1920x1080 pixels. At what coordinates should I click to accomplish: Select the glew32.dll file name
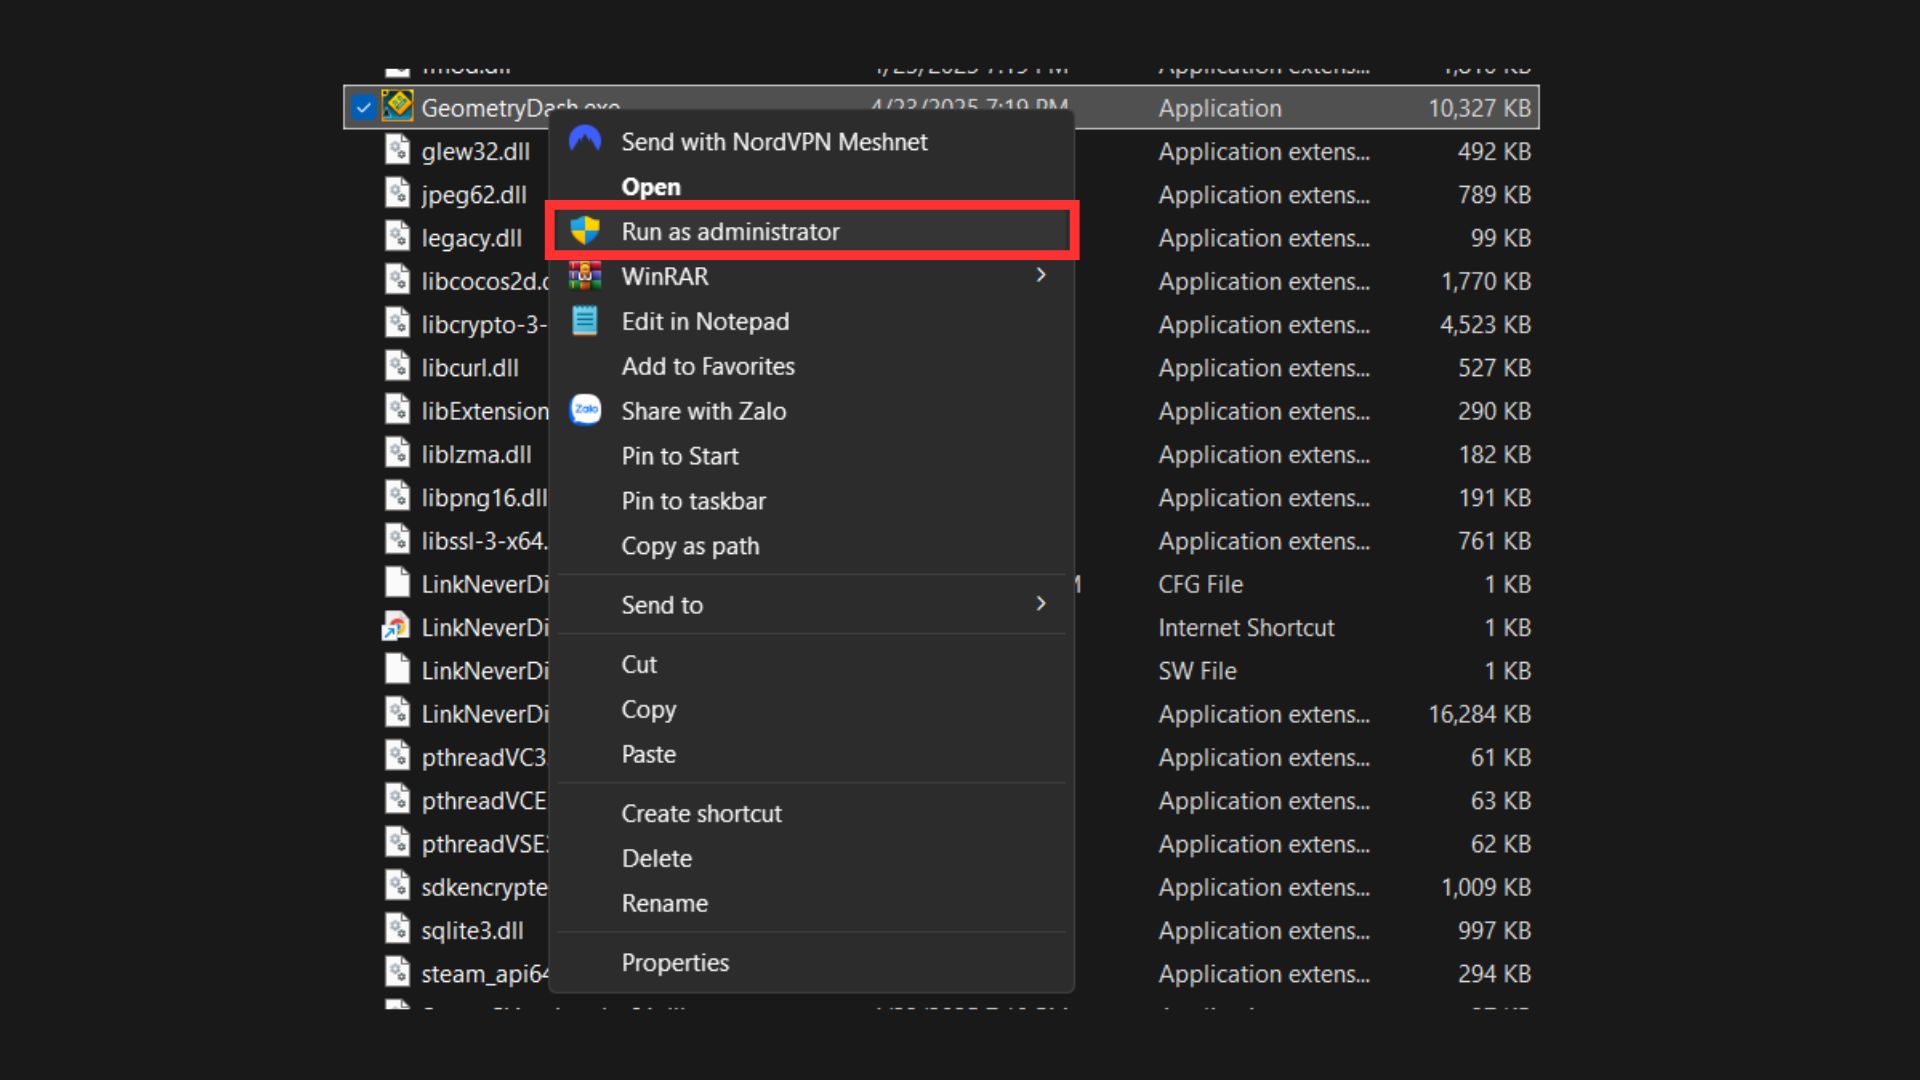475,151
